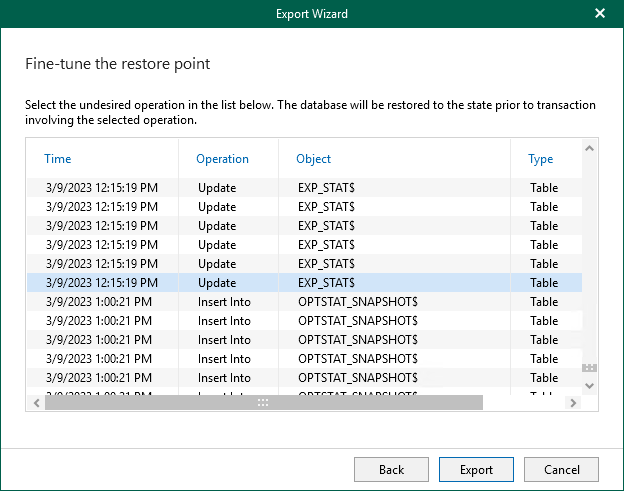The image size is (624, 491).
Task: Select the first Insert Into operation row
Action: [x=224, y=302]
